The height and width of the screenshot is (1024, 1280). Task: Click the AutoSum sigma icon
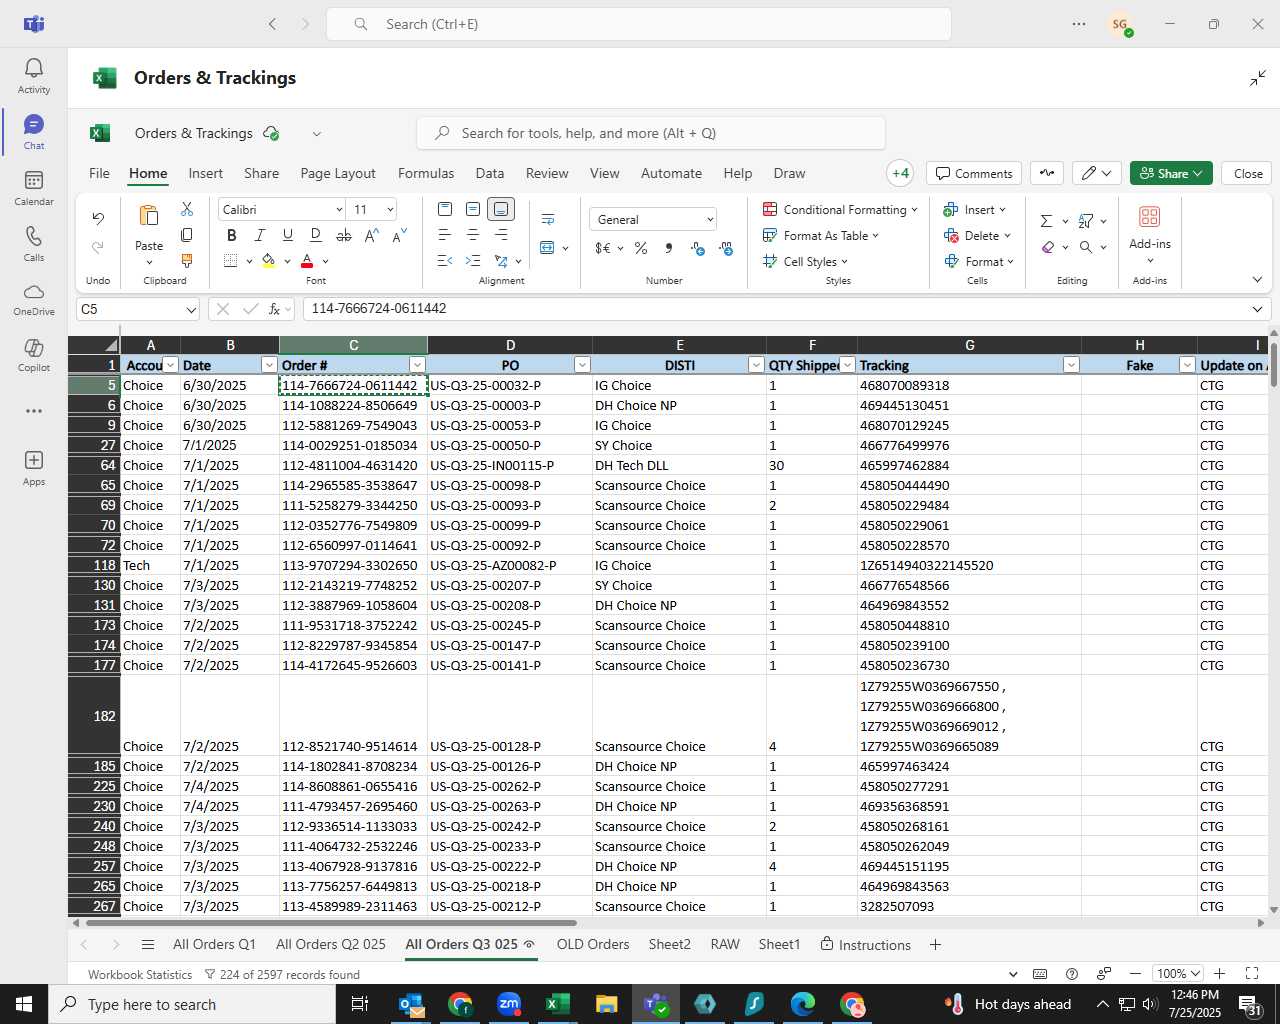pos(1046,221)
